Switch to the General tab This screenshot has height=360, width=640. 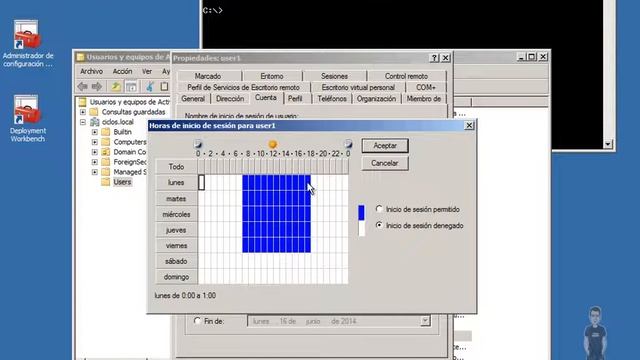click(x=193, y=99)
